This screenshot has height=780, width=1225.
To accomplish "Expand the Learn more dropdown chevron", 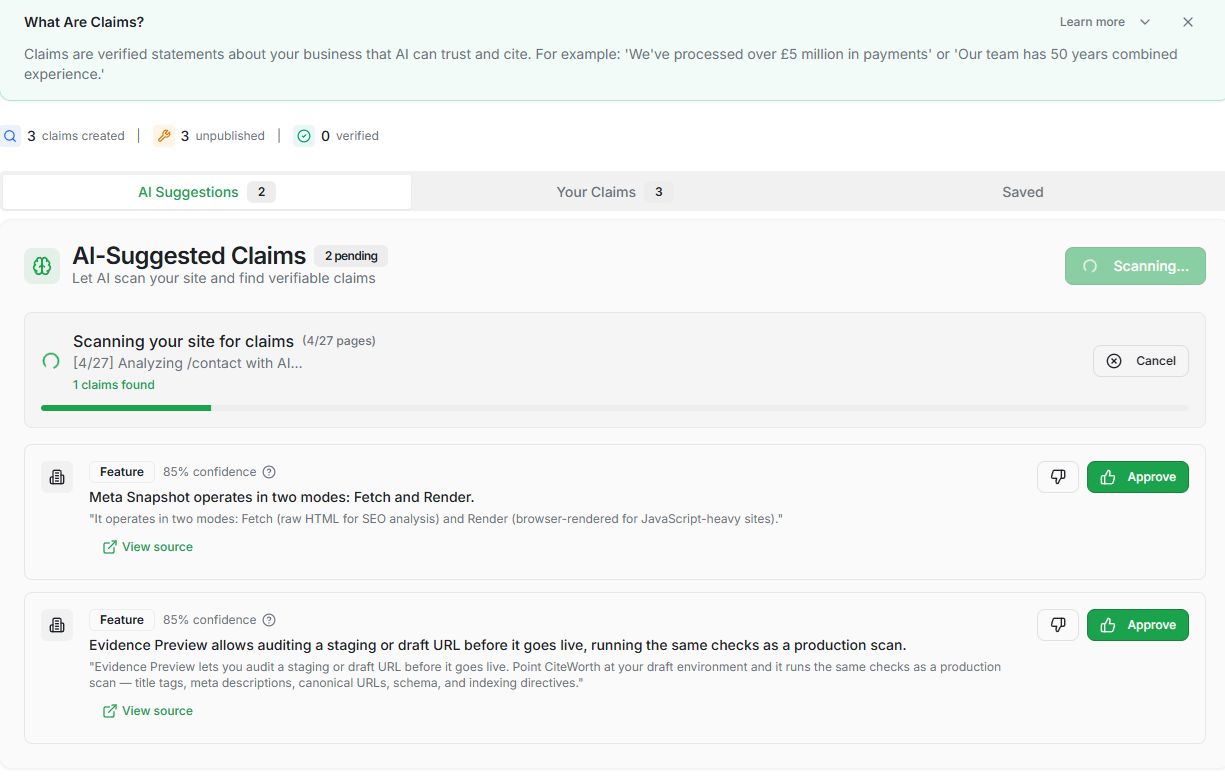I will pyautogui.click(x=1145, y=21).
